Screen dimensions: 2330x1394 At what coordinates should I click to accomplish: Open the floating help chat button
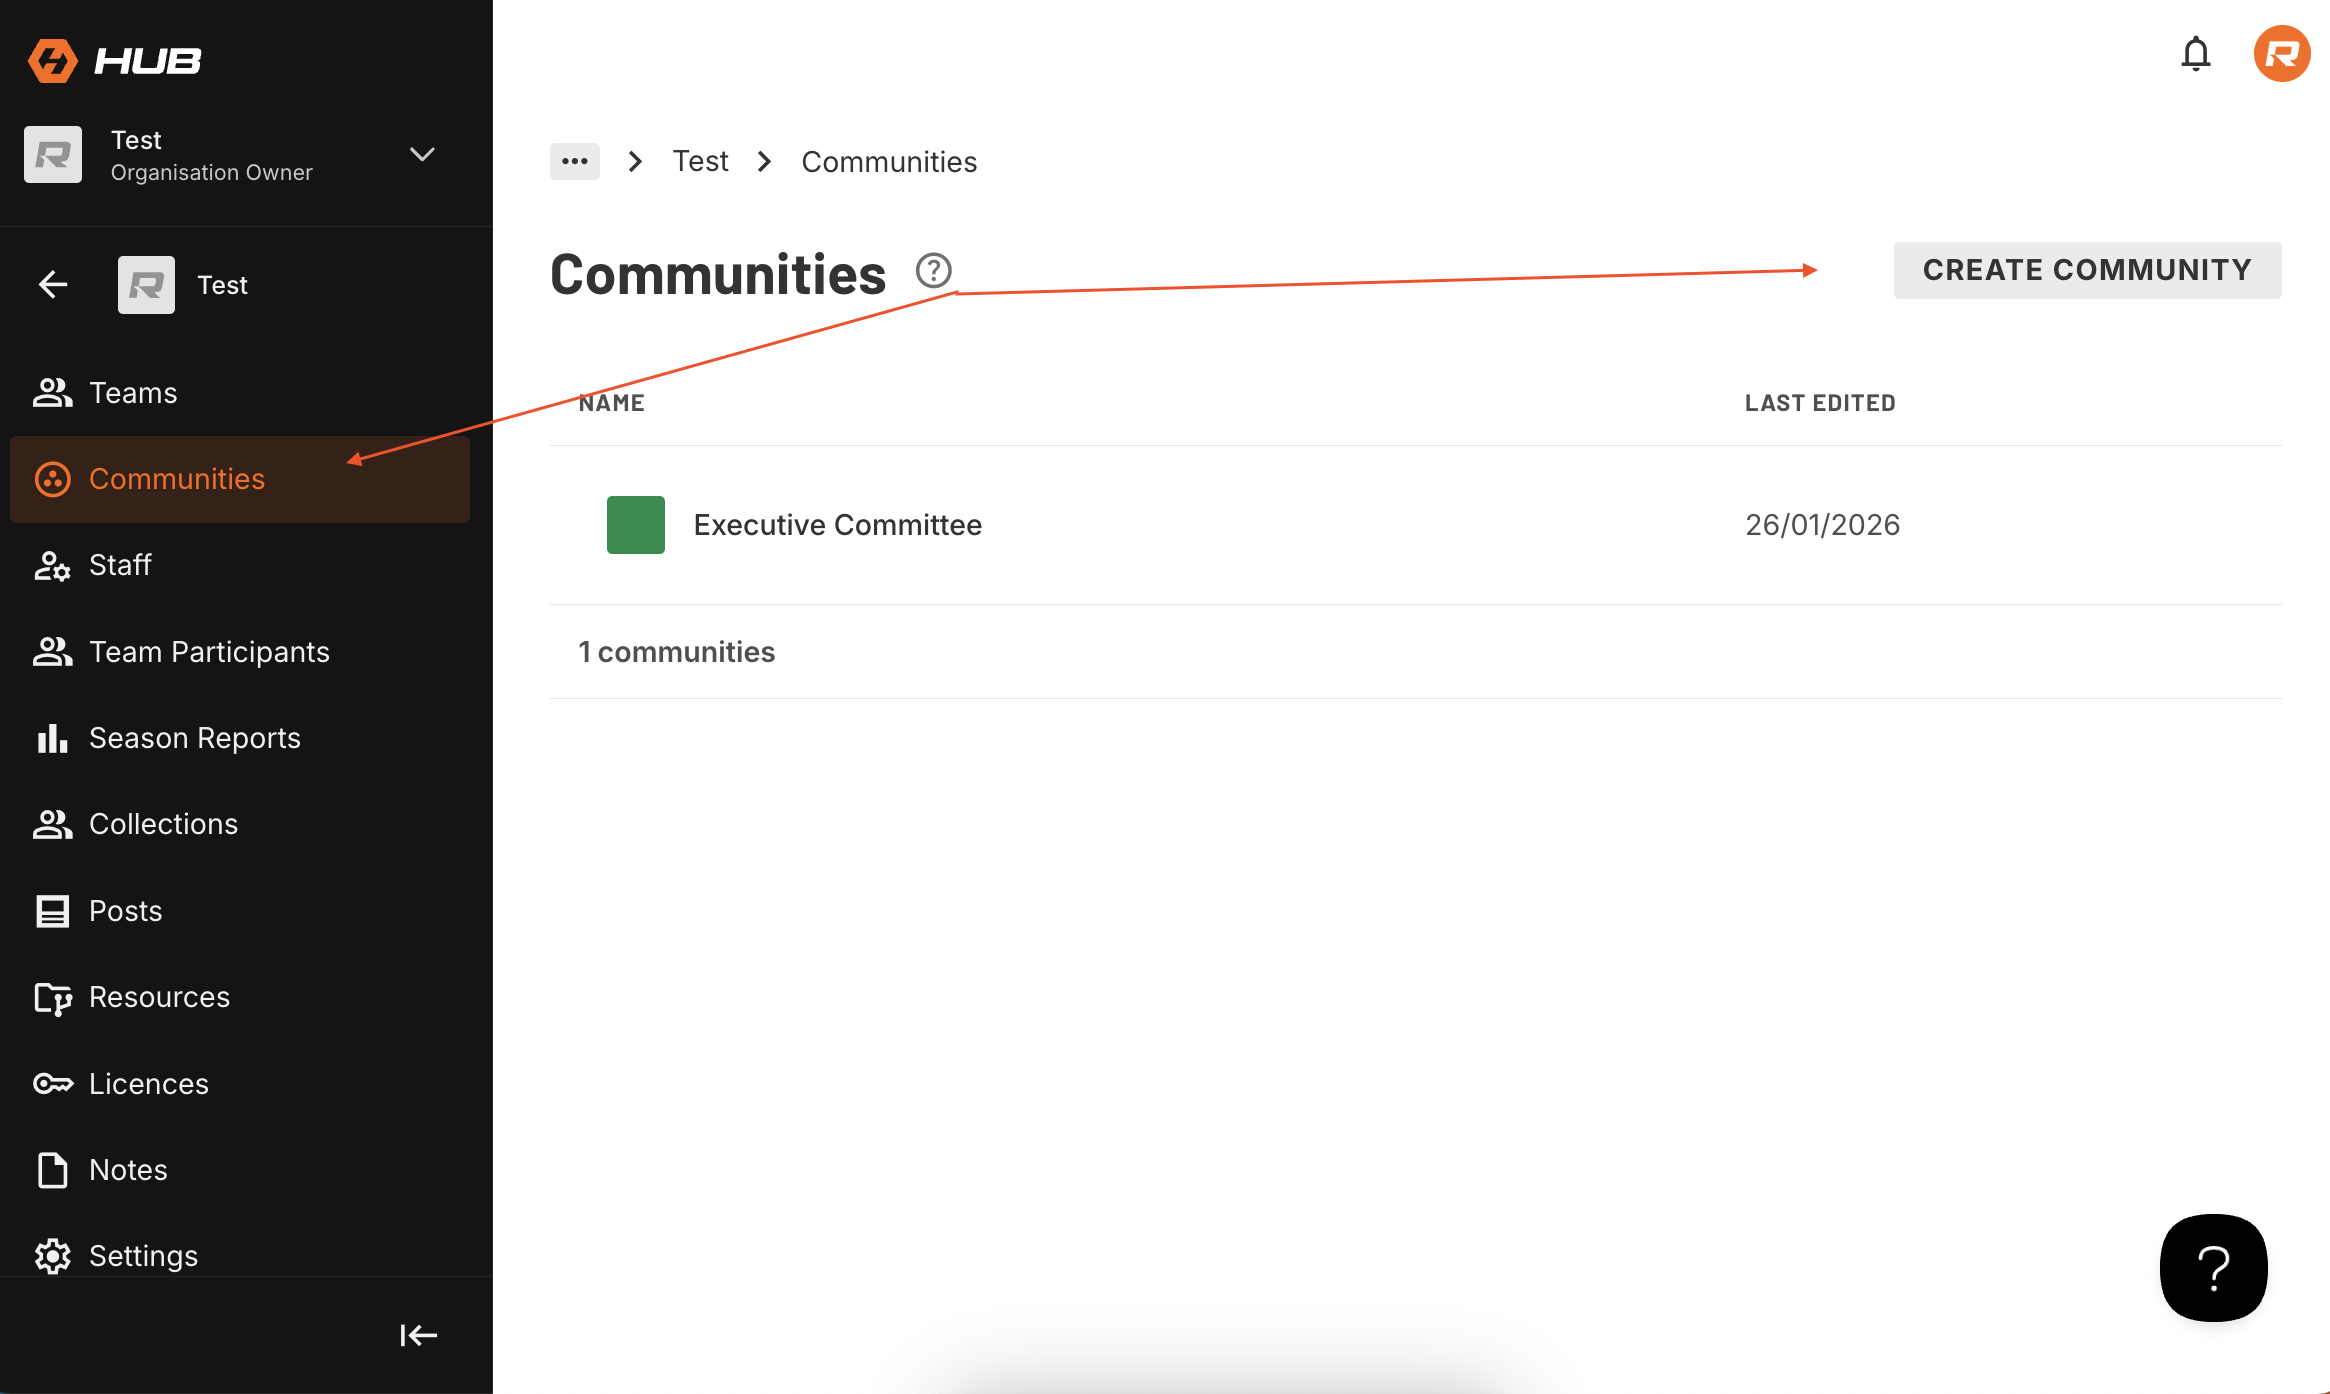(2213, 1268)
